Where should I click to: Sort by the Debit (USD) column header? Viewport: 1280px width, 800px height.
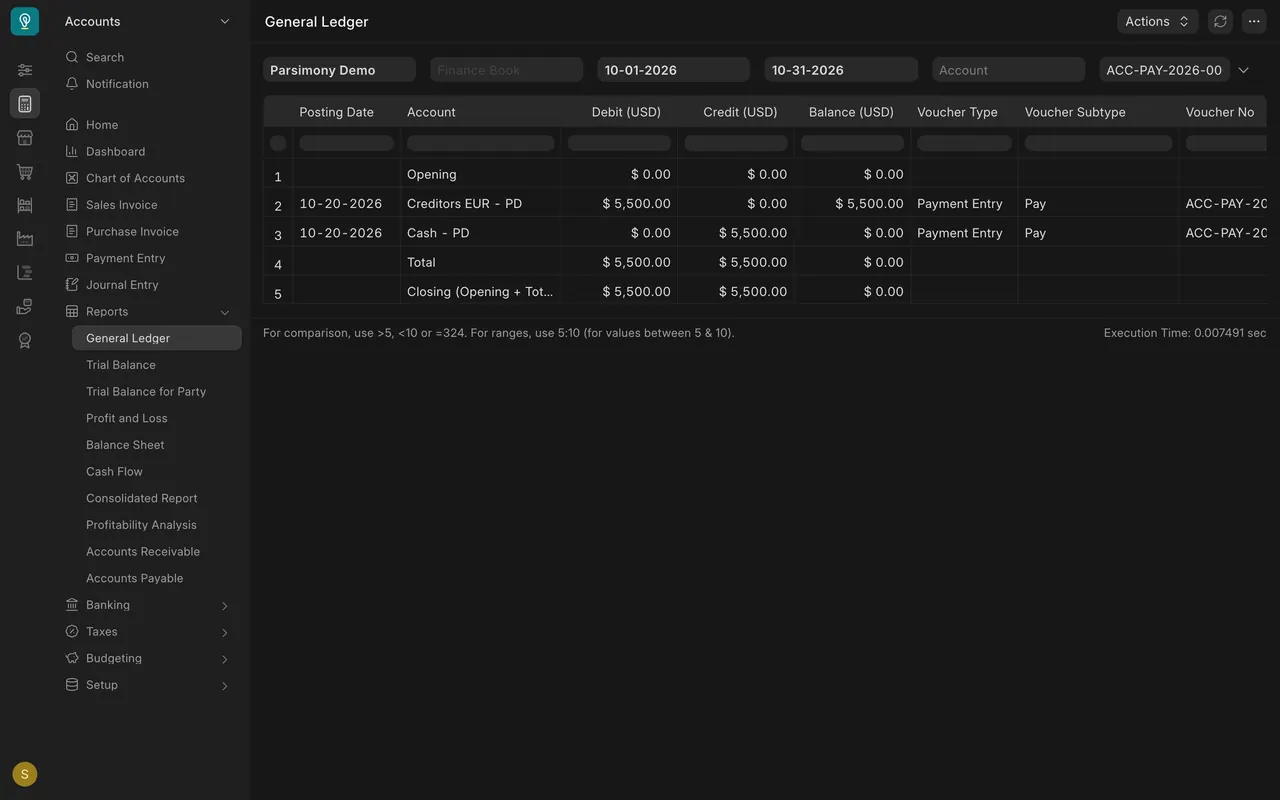pos(626,112)
